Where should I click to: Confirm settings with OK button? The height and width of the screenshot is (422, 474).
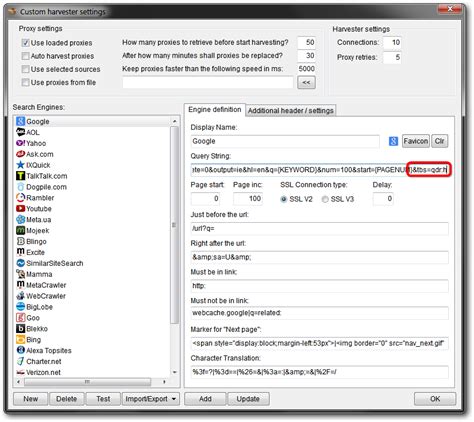tap(435, 399)
